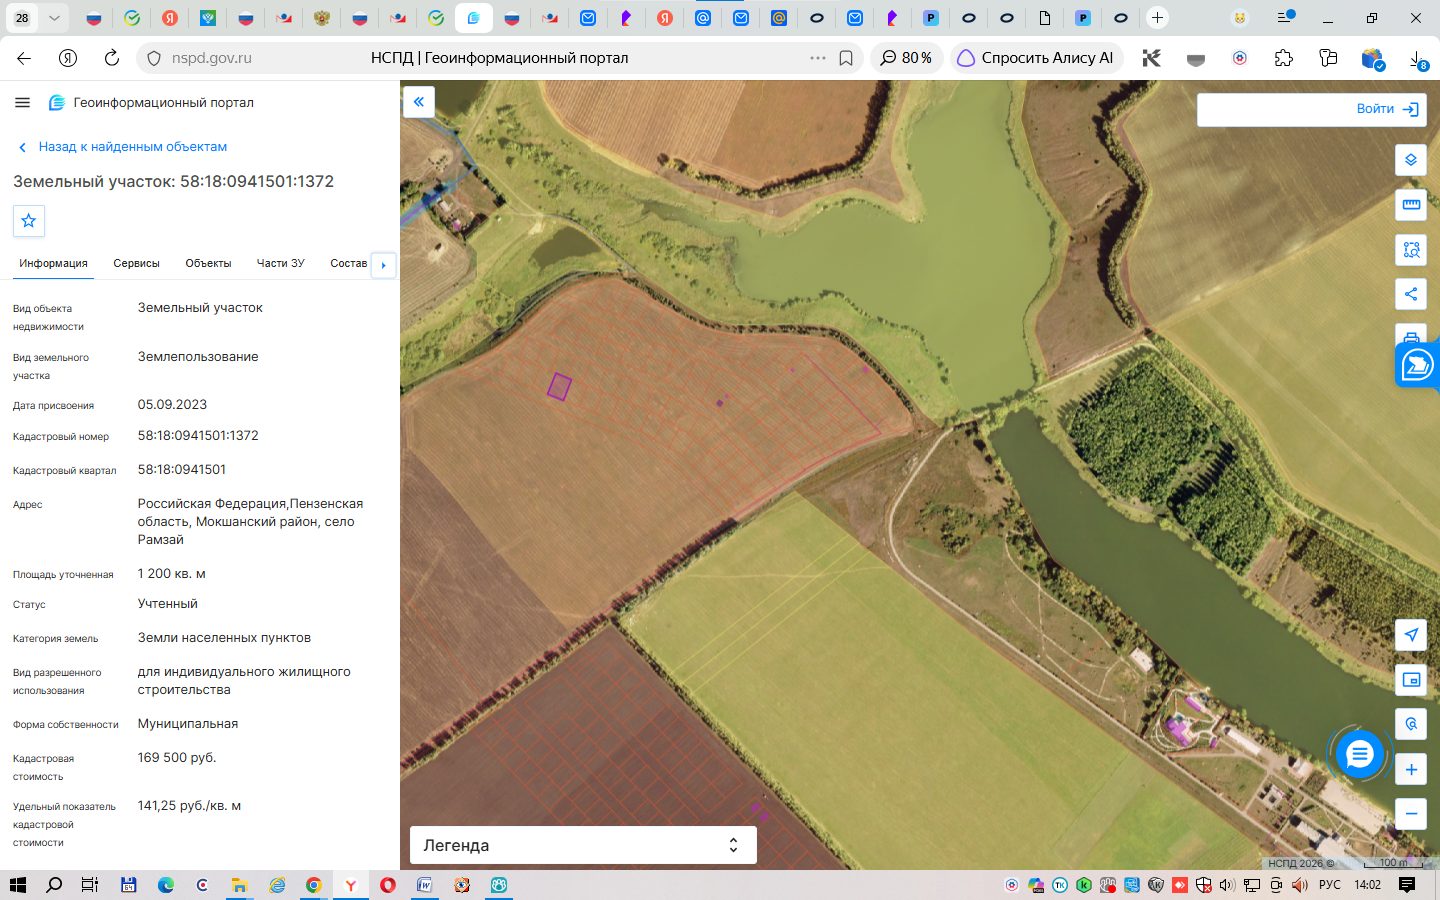Center the map on my location

[x=1411, y=635]
